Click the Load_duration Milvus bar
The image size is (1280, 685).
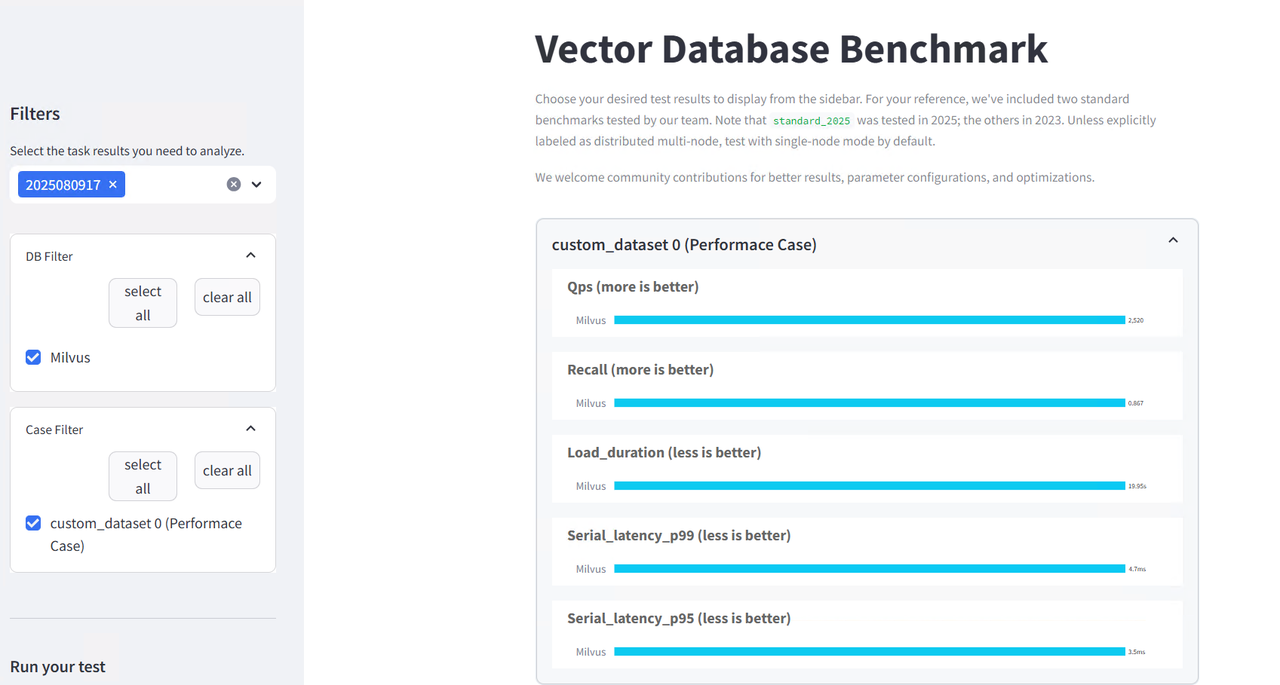870,486
